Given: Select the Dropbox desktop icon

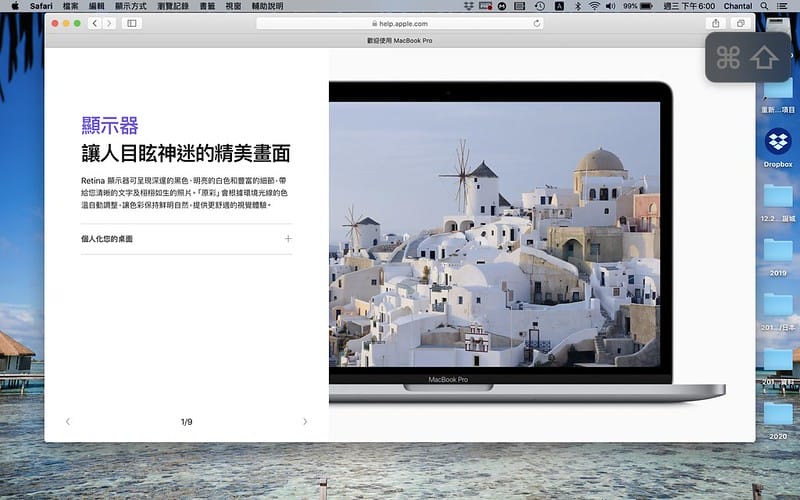Looking at the screenshot, I should point(778,147).
